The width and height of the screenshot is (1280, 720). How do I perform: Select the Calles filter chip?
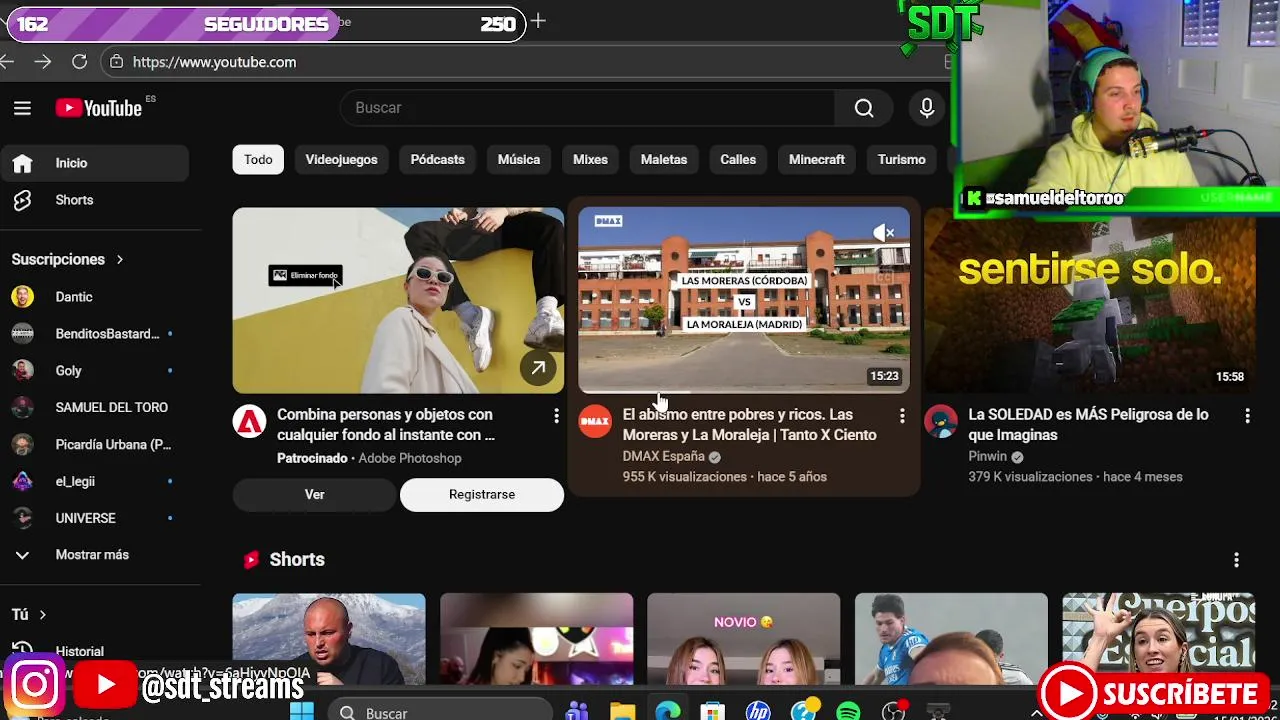(x=738, y=160)
